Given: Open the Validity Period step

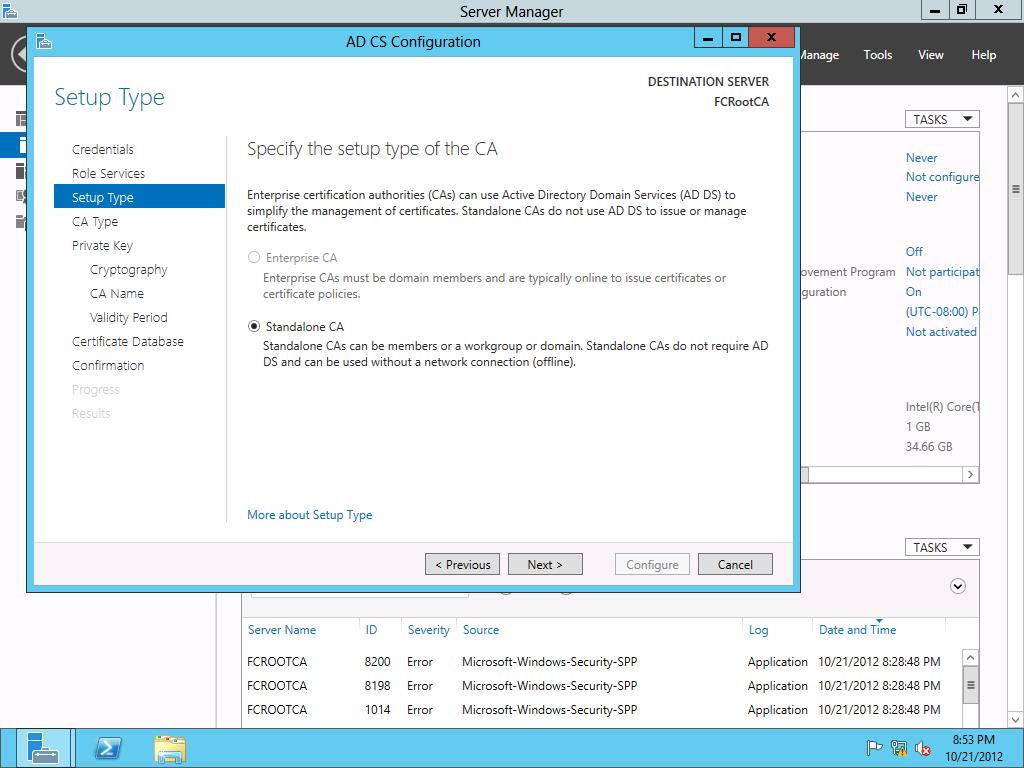Looking at the screenshot, I should click(x=129, y=317).
